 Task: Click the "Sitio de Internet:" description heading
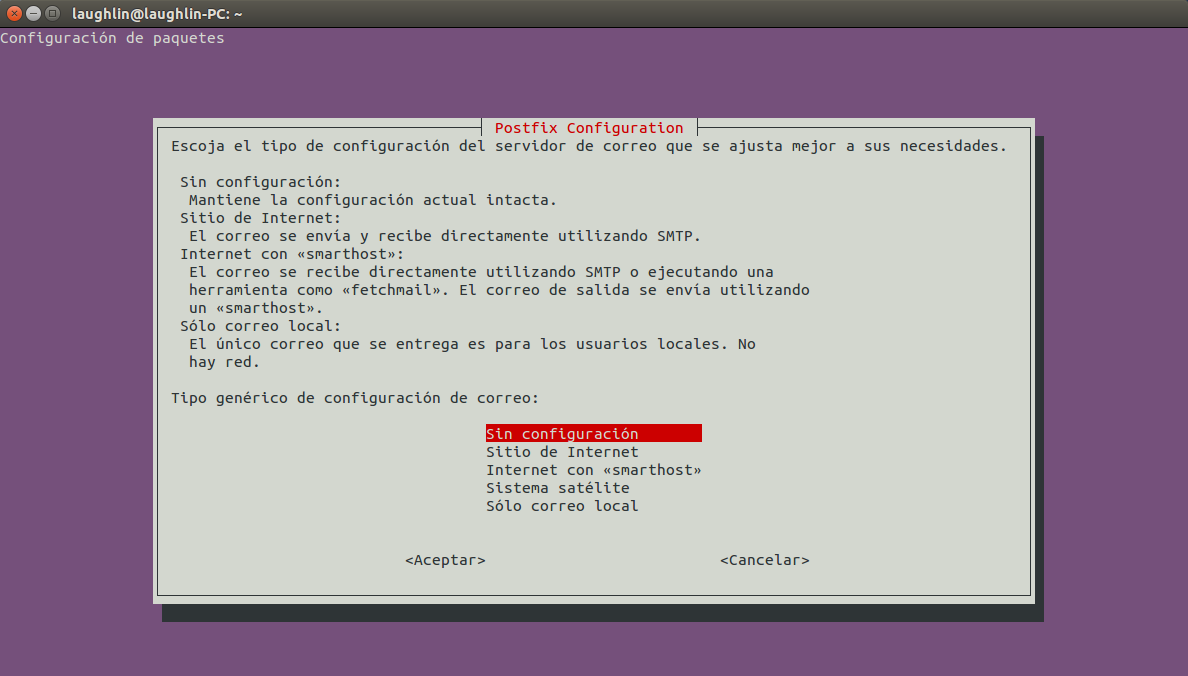click(260, 218)
